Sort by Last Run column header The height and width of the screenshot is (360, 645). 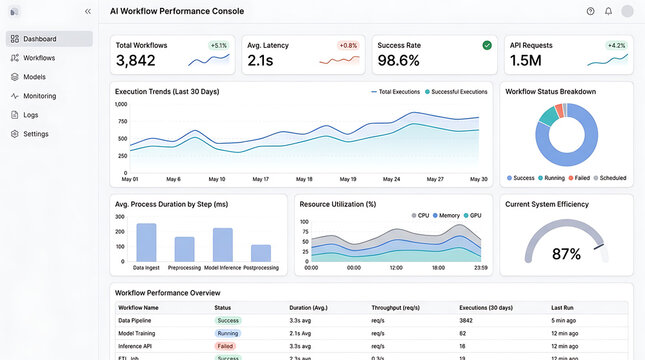(x=562, y=307)
